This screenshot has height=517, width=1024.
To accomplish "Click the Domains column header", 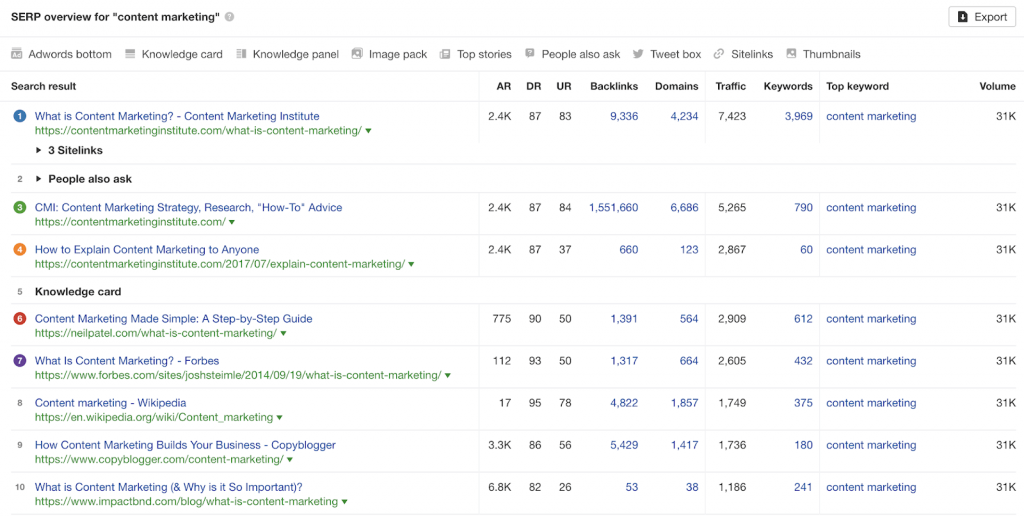I will pyautogui.click(x=677, y=86).
